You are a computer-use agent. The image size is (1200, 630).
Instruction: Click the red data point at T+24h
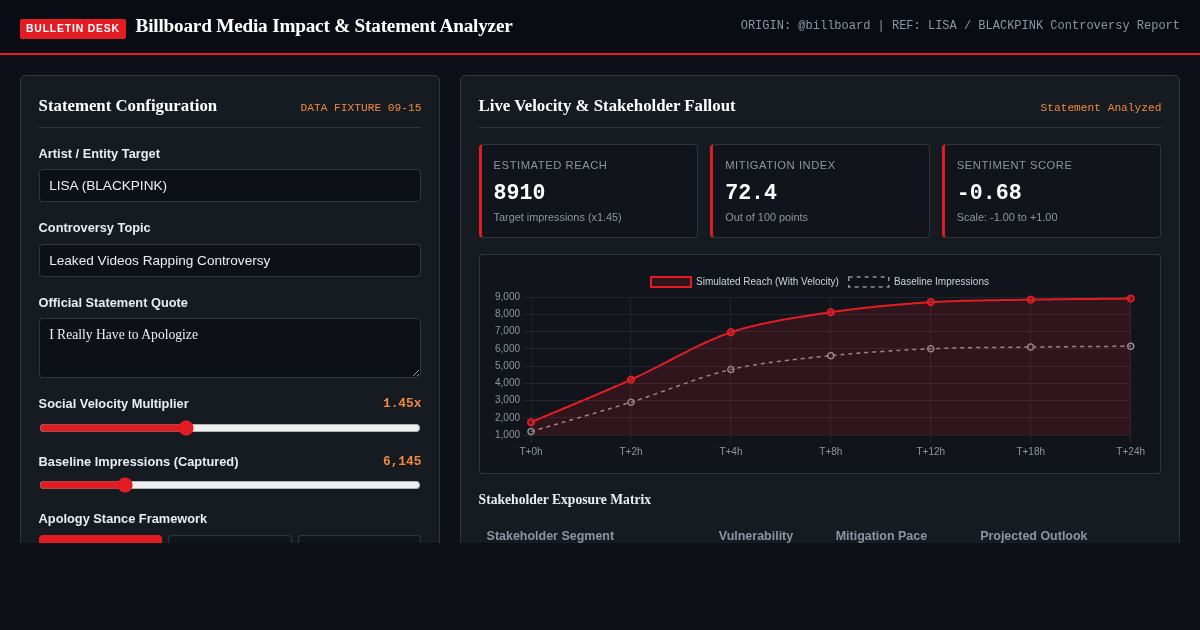[x=1131, y=298]
